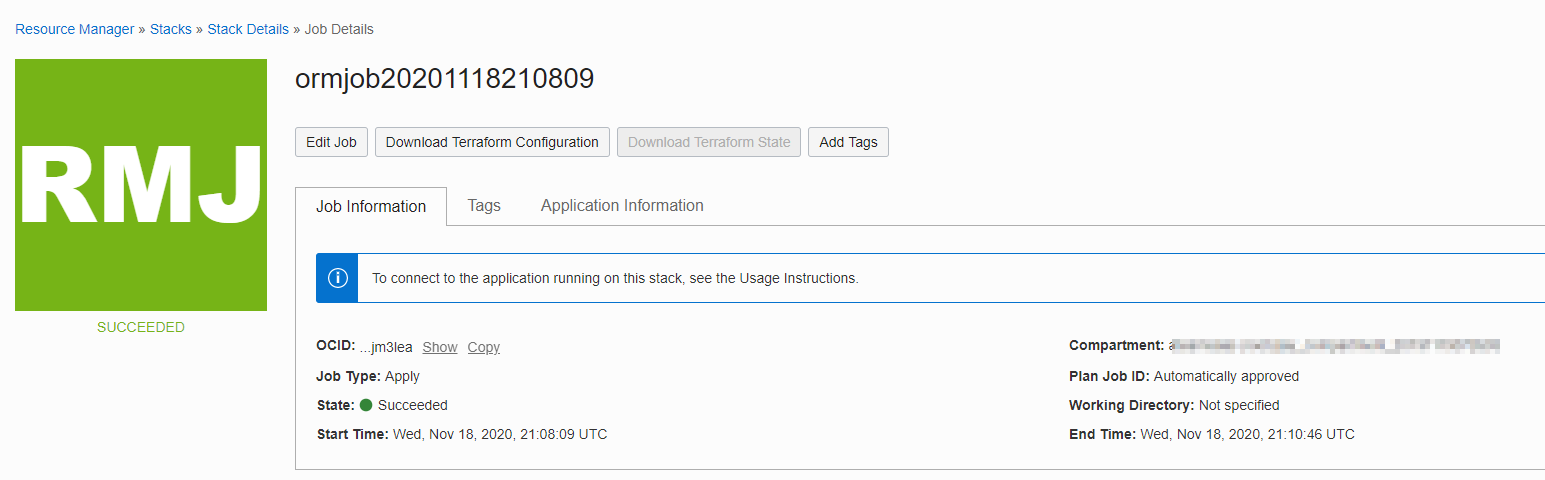The height and width of the screenshot is (480, 1545).
Task: Click the job title ormjob20201118210809
Action: click(444, 79)
